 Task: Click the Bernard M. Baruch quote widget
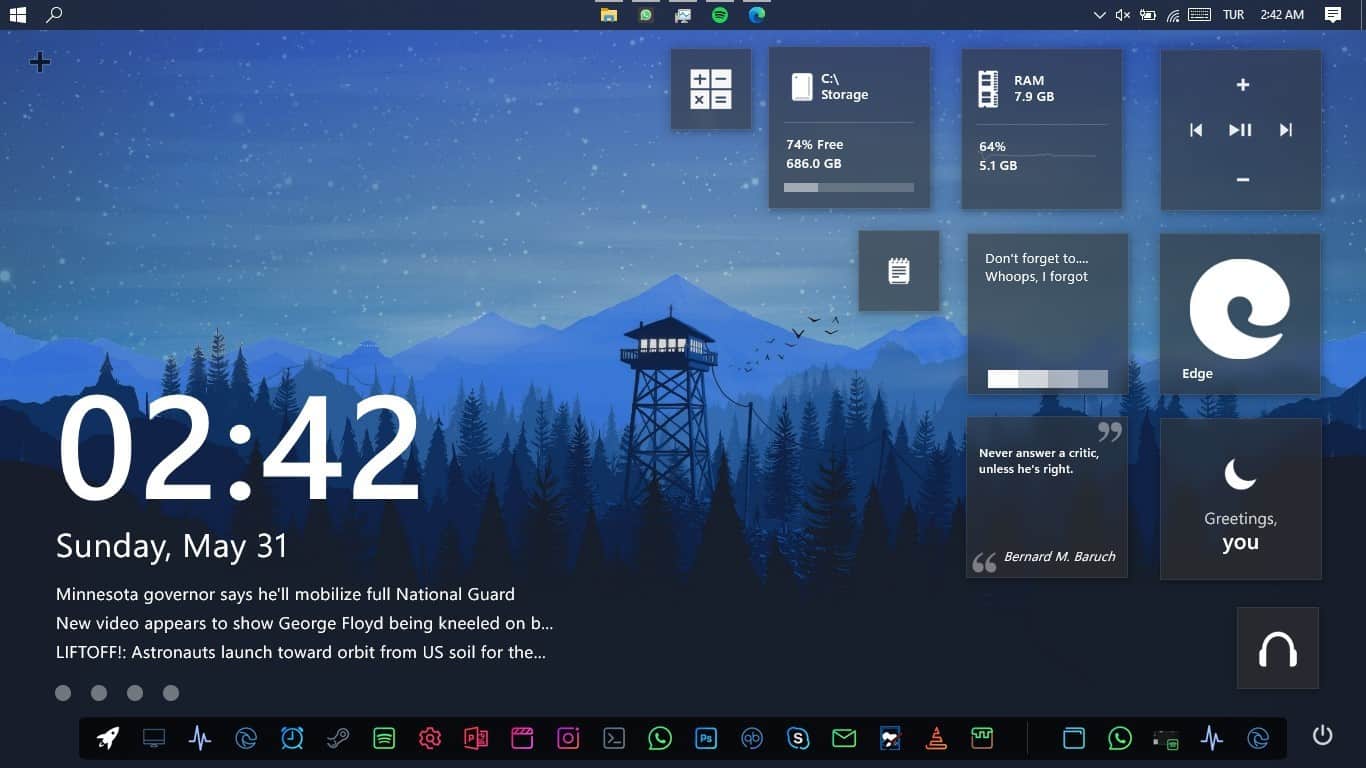pyautogui.click(x=1047, y=497)
